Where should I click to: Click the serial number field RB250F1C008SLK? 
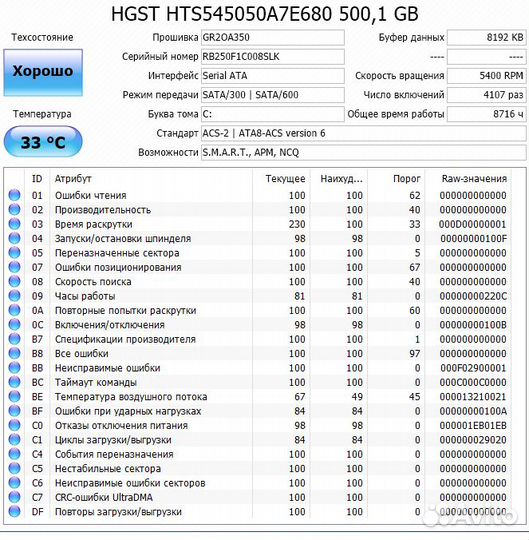click(273, 57)
